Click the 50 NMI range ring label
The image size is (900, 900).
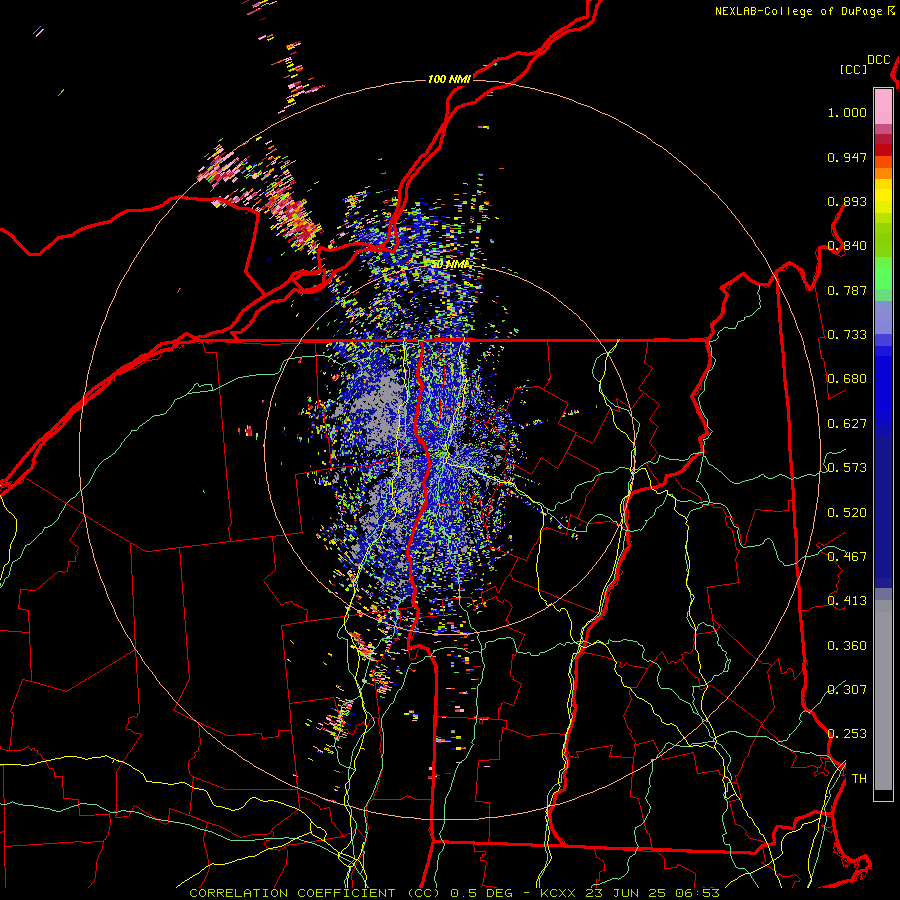tap(451, 264)
